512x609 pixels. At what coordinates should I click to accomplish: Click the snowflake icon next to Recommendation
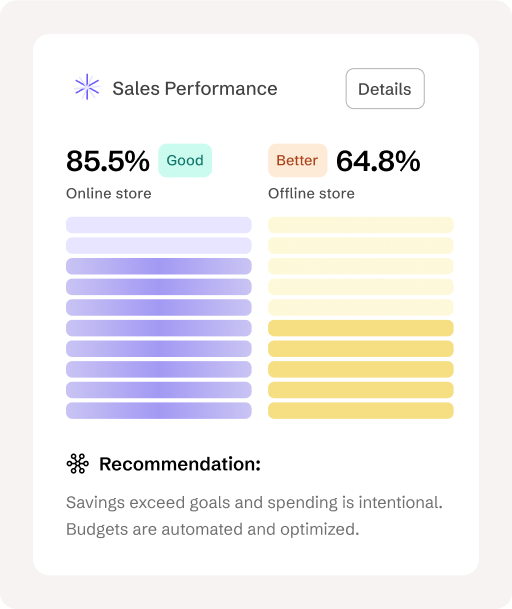click(x=78, y=464)
